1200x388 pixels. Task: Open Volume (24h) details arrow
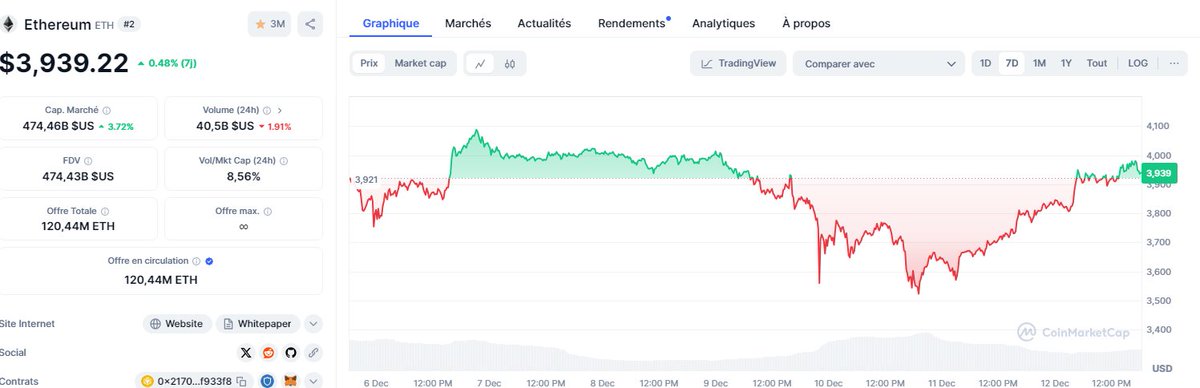click(x=279, y=111)
